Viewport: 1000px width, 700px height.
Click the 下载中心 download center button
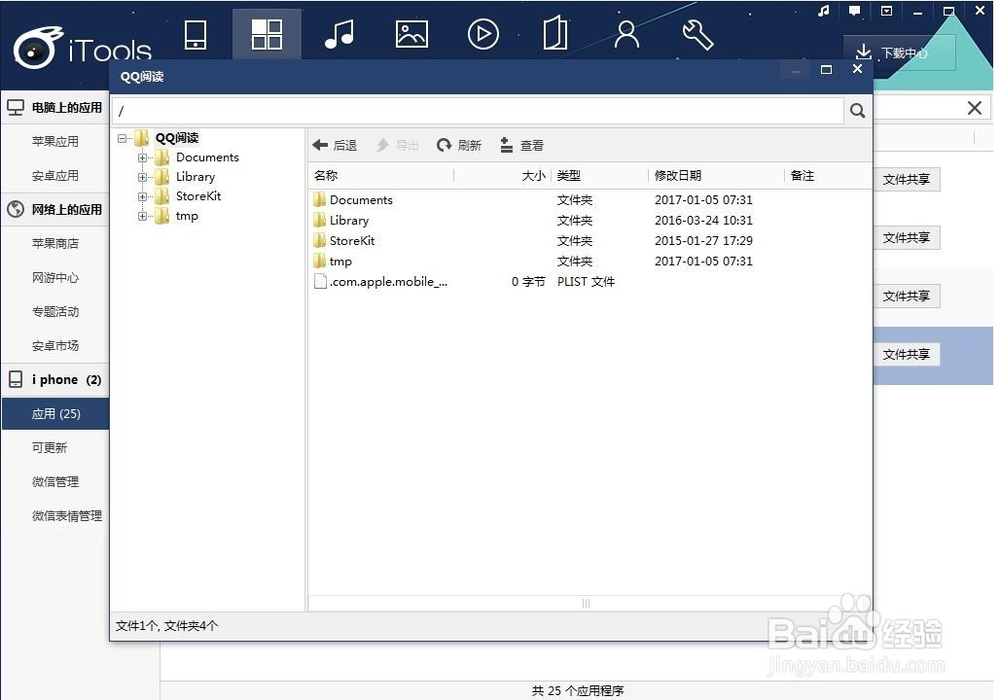pyautogui.click(x=899, y=52)
